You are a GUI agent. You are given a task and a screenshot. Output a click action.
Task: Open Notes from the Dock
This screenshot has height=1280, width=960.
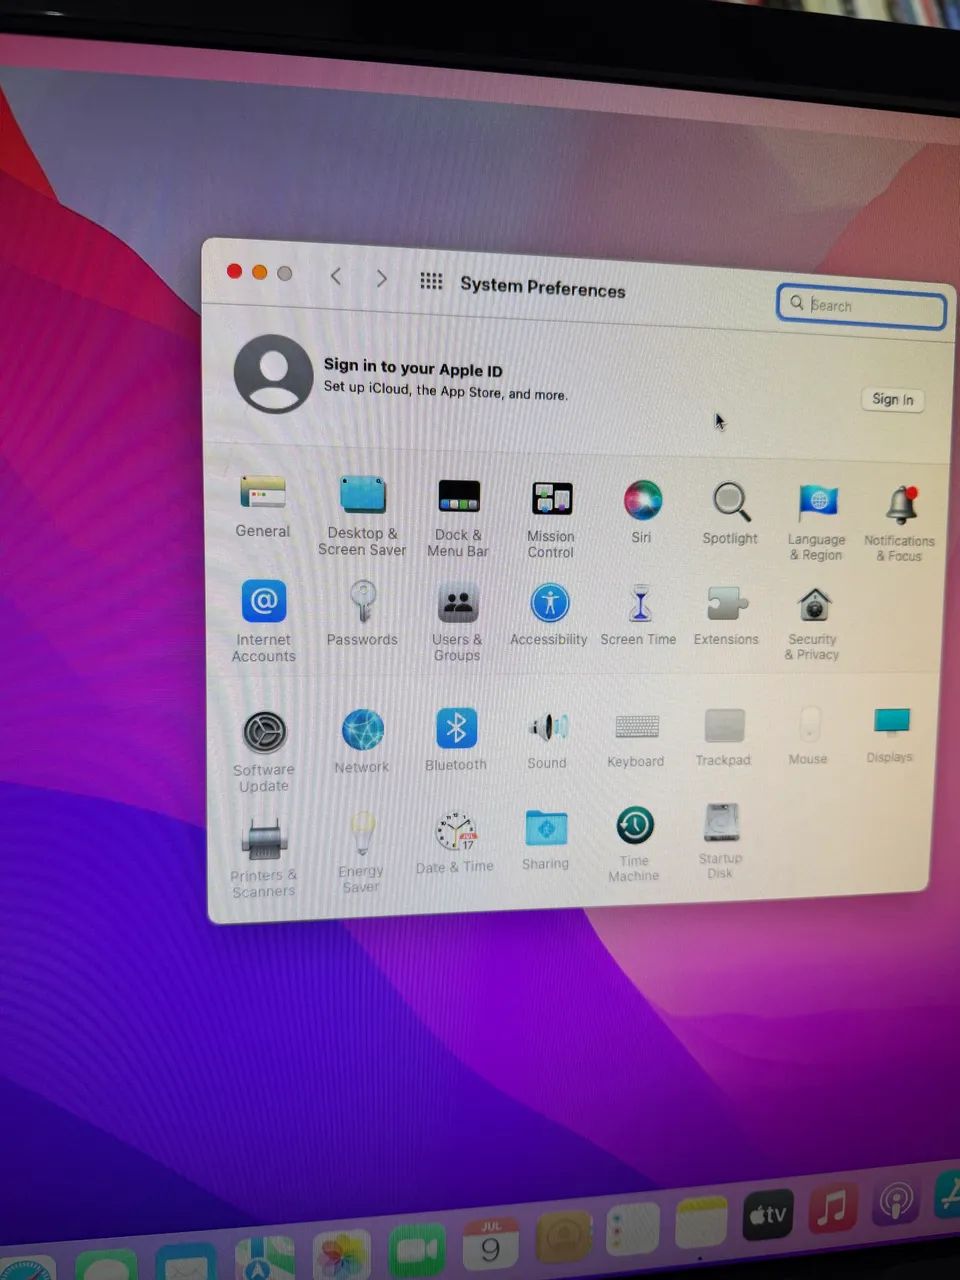[x=701, y=1223]
